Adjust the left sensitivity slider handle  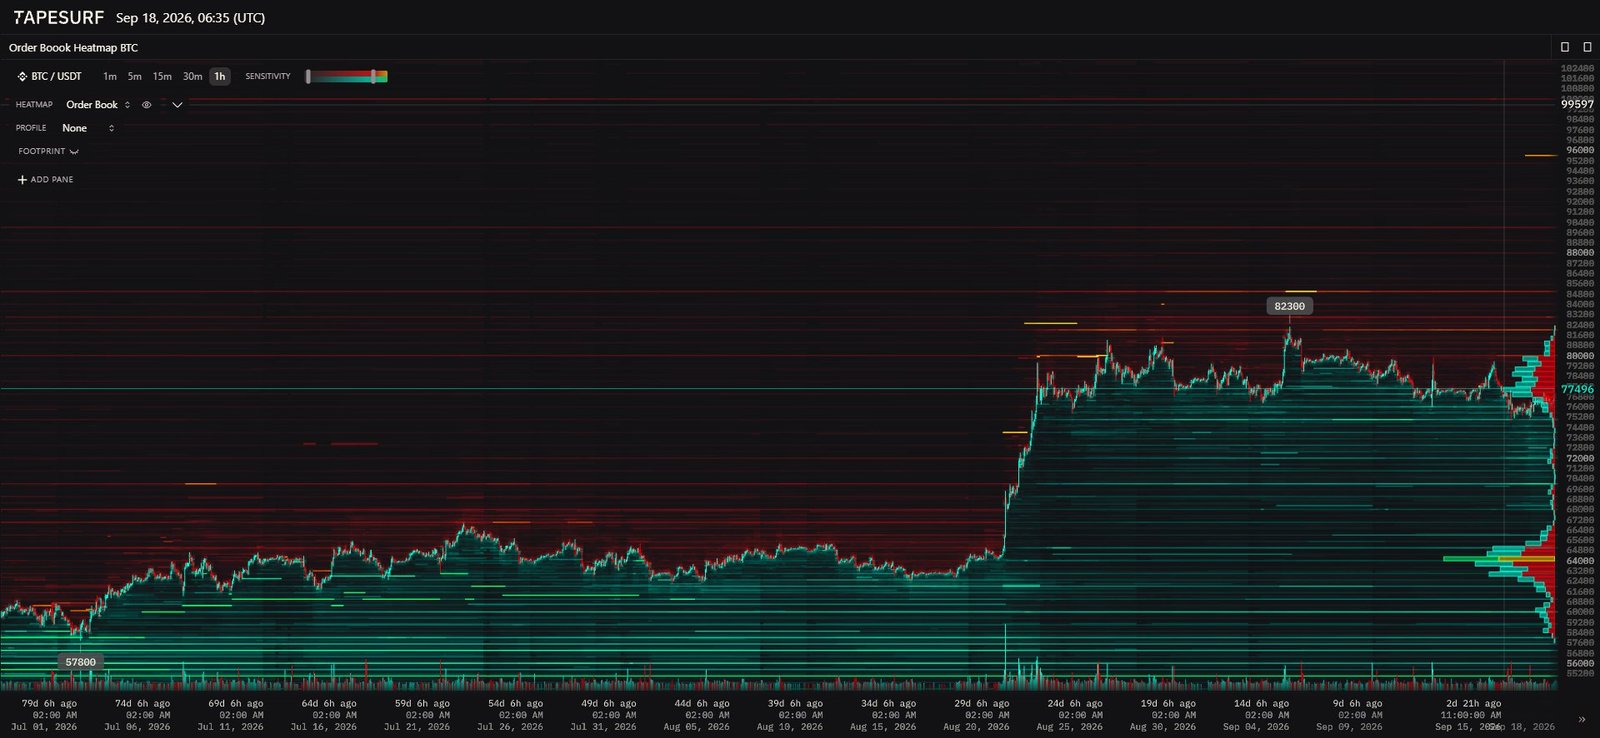[308, 76]
